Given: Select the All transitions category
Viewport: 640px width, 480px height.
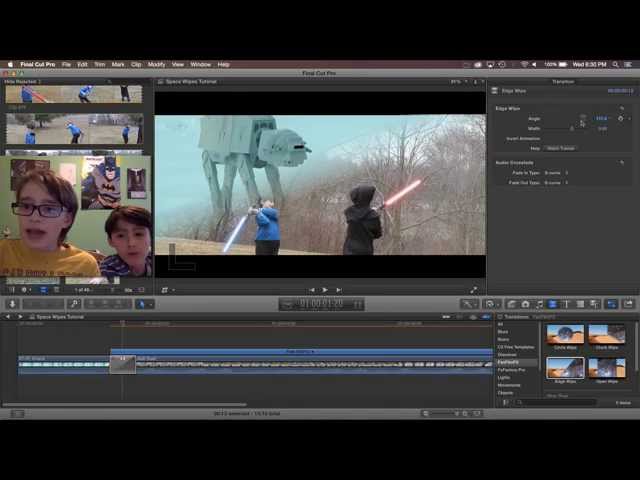Looking at the screenshot, I should tap(500, 324).
